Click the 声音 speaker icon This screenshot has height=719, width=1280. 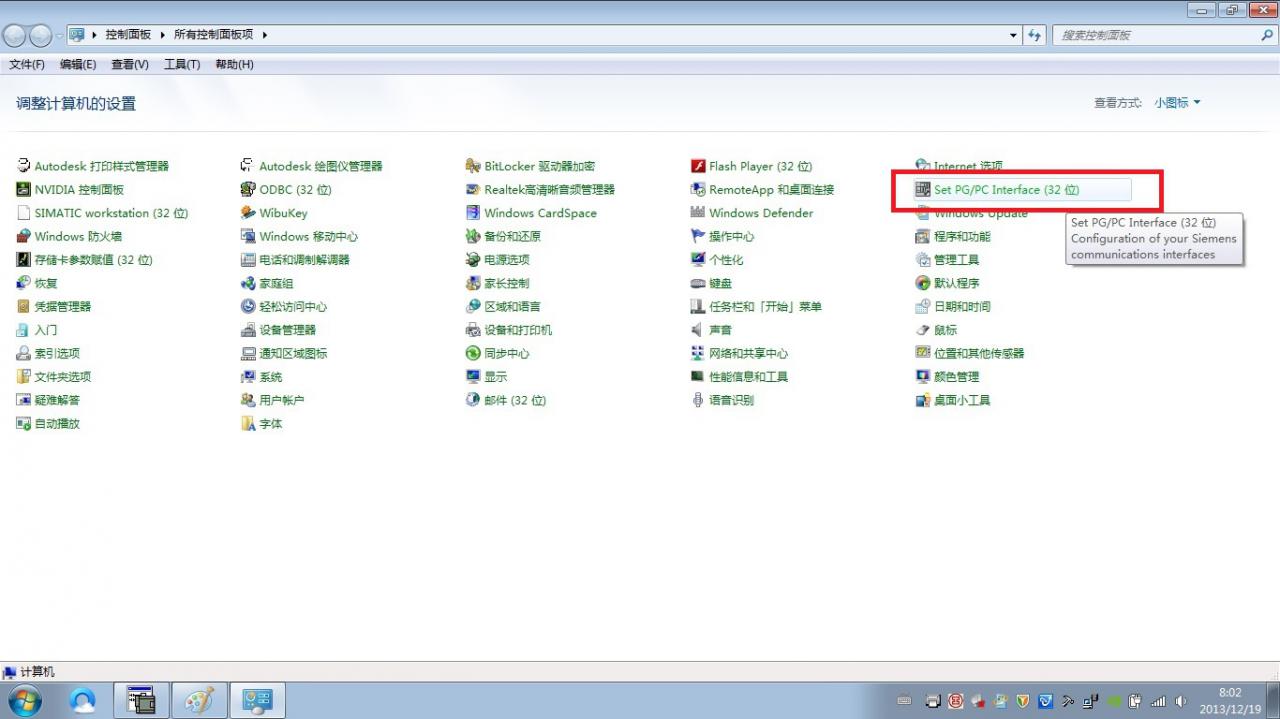coord(699,330)
